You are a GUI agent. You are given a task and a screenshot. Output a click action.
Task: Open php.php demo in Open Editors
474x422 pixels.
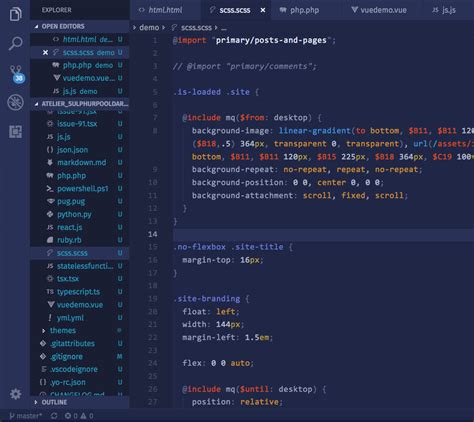click(80, 65)
